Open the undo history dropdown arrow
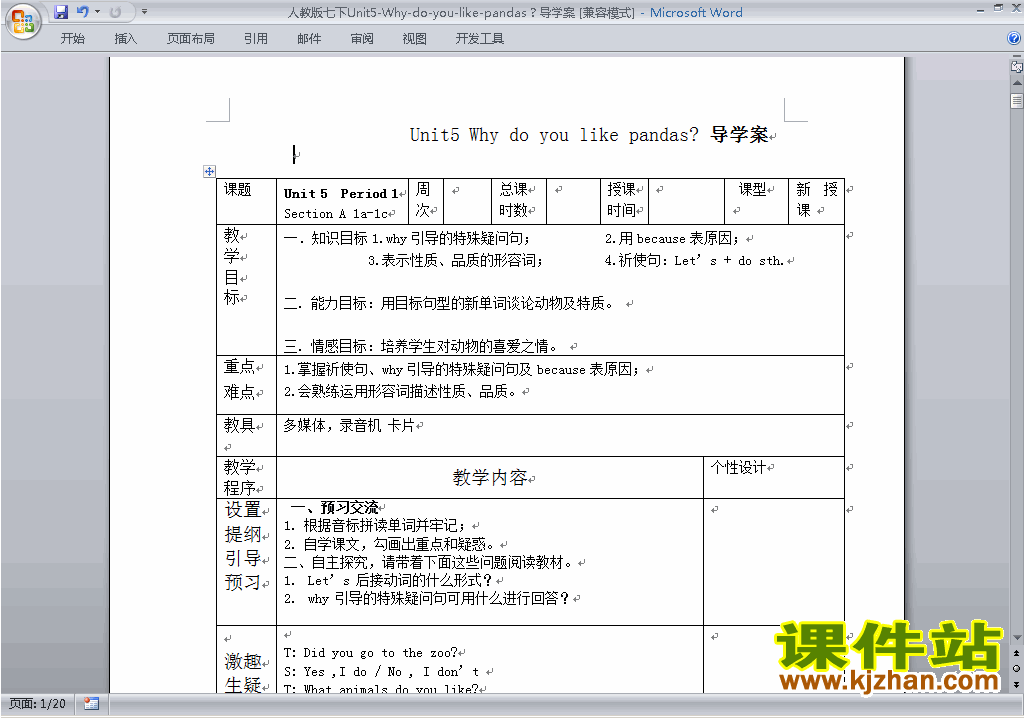Screen dimensions: 1024x718 pyautogui.click(x=97, y=12)
